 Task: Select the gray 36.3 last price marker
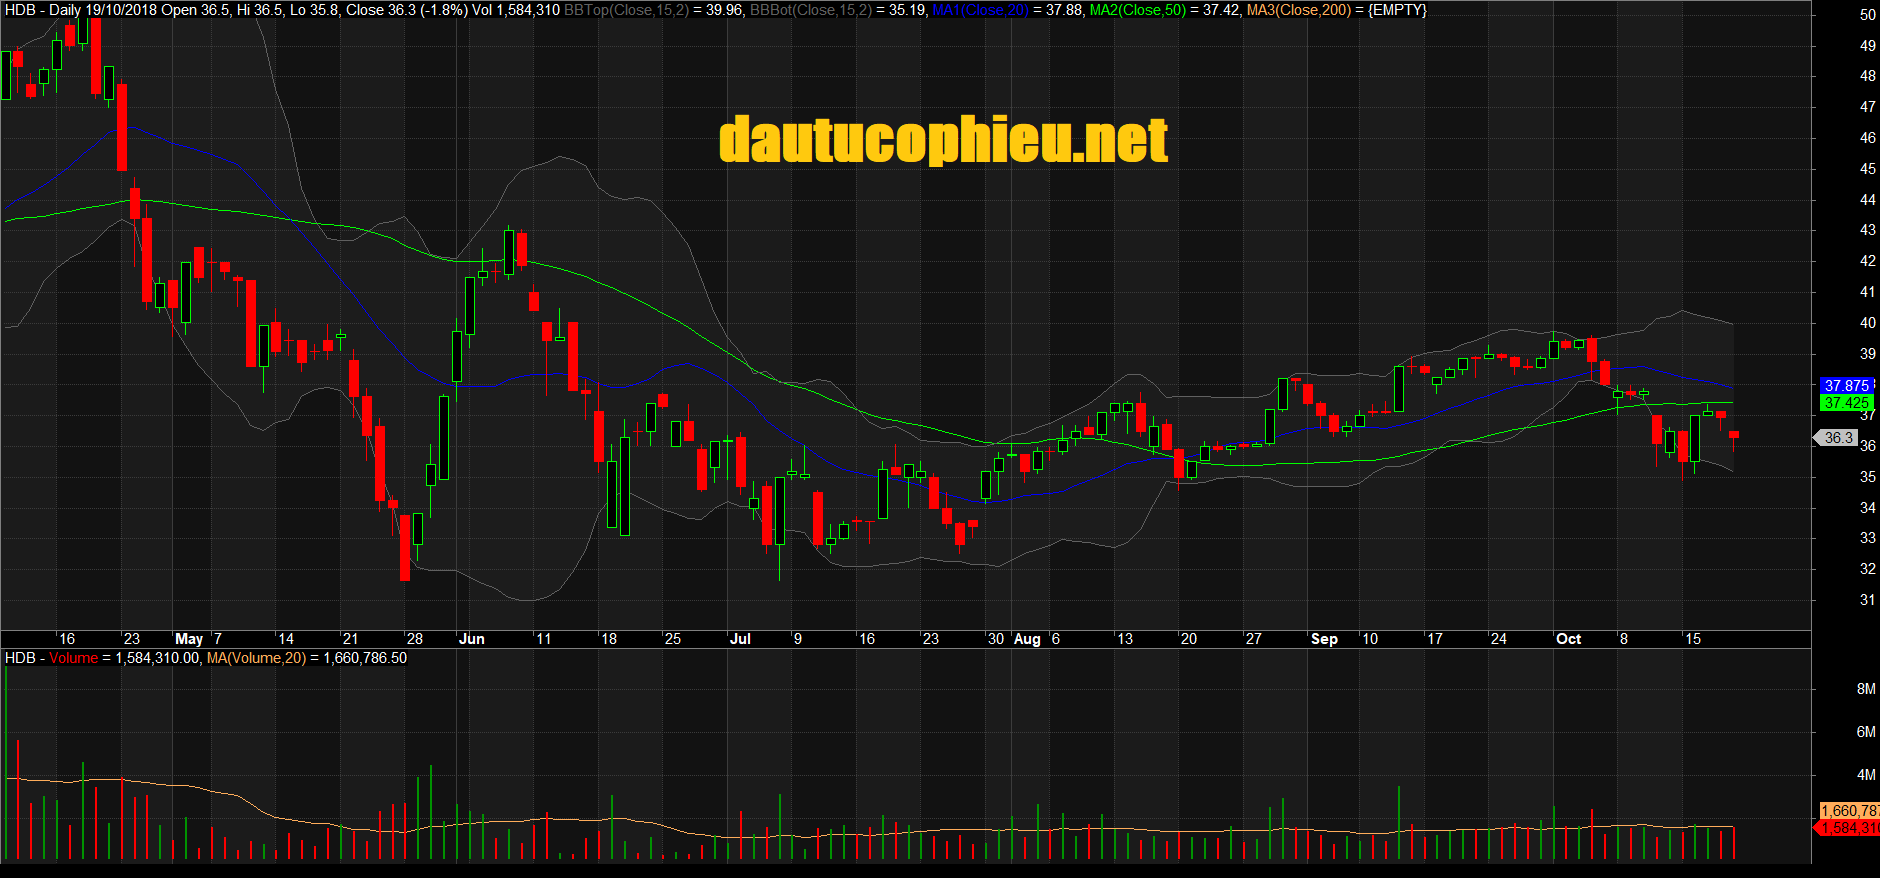coord(1838,438)
